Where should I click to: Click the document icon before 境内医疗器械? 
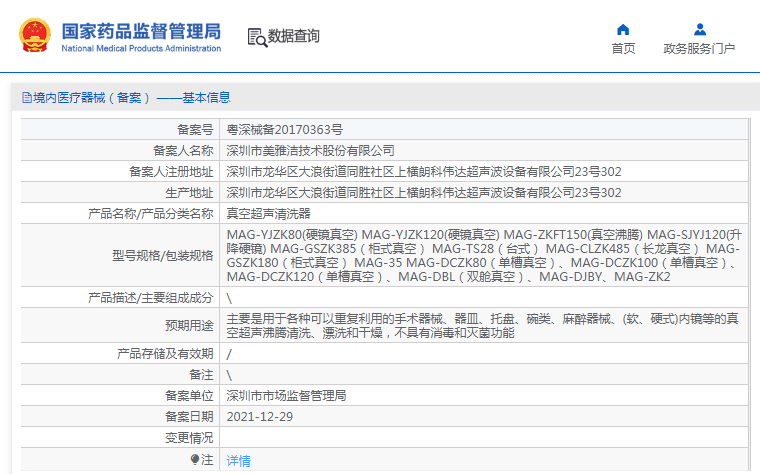[x=27, y=98]
